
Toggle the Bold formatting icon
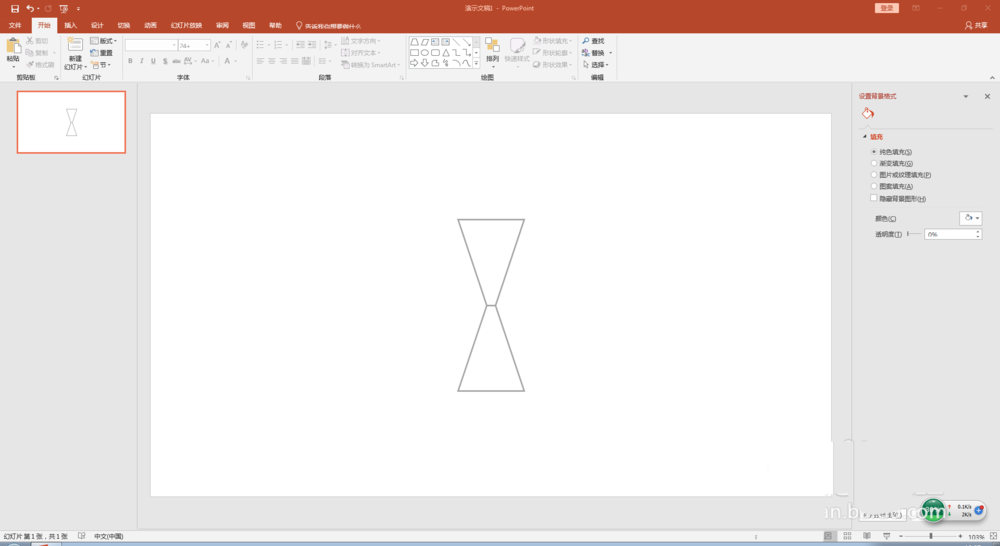(130, 62)
